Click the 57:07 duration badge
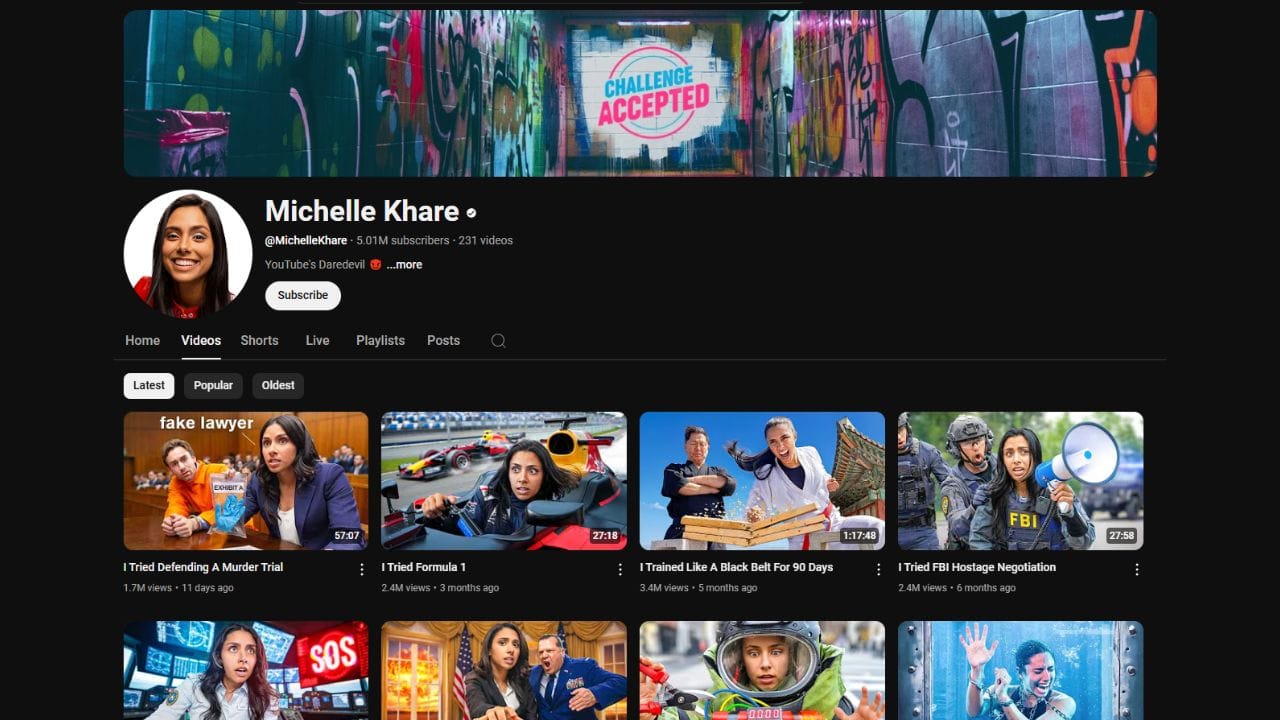1280x720 pixels. (x=347, y=536)
